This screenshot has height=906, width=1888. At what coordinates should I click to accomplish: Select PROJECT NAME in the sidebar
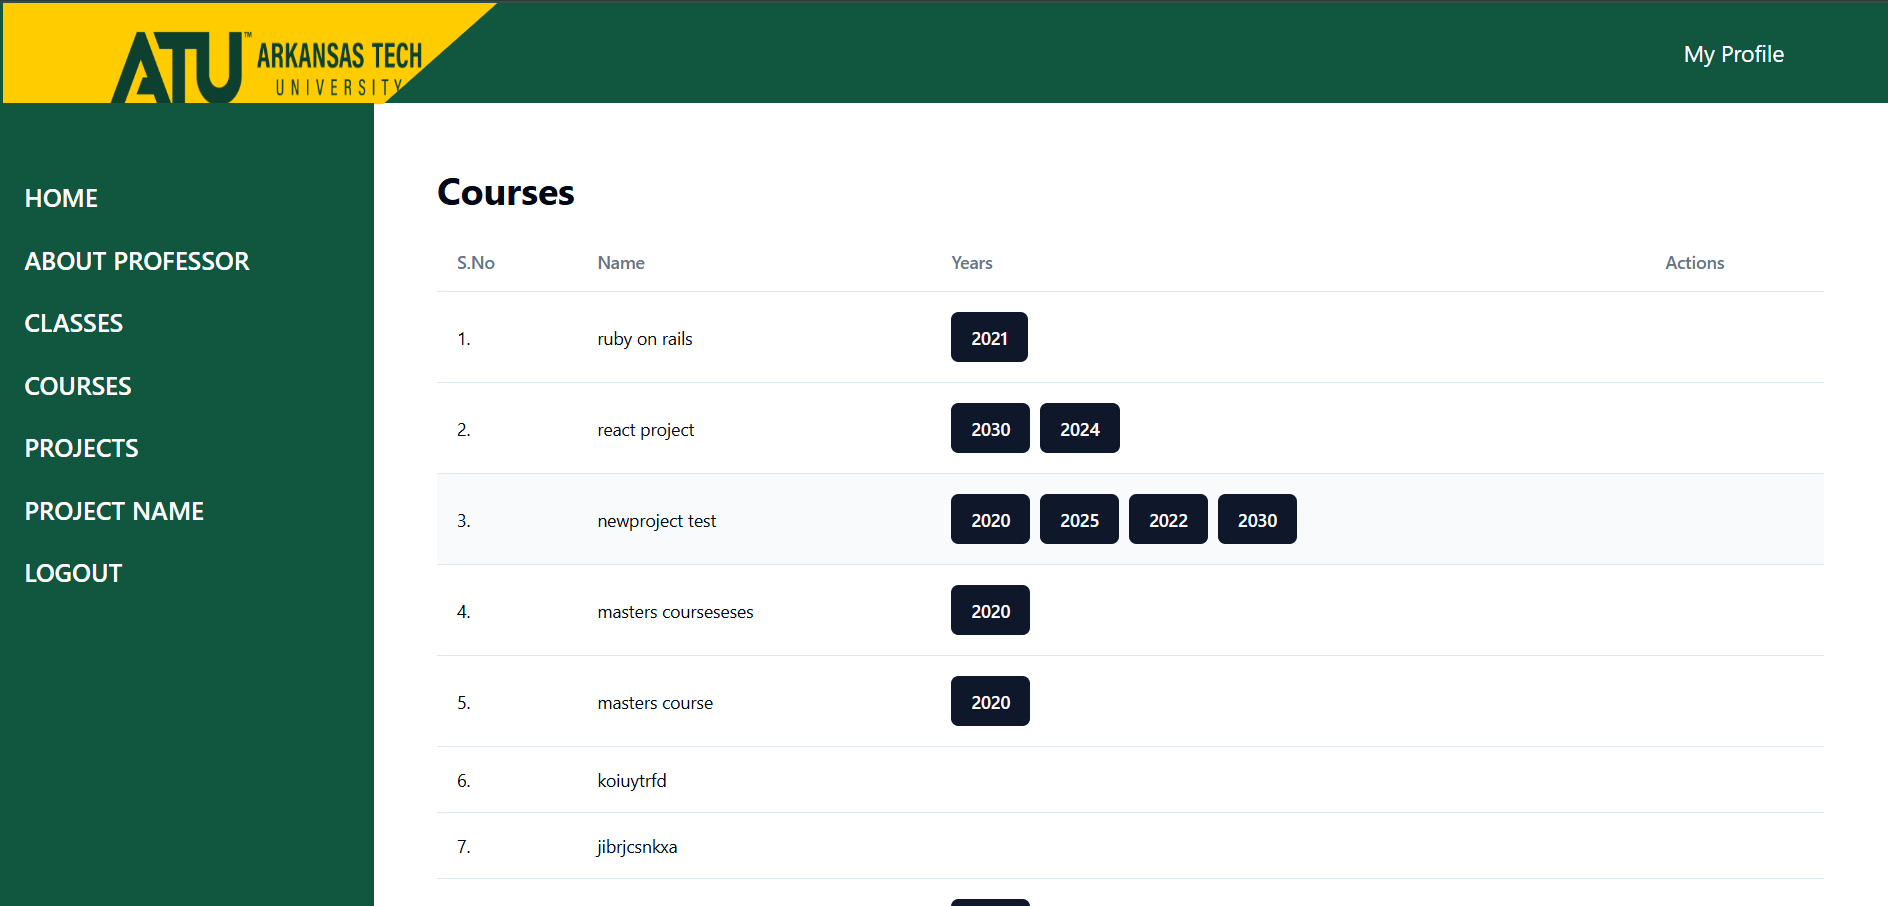tap(114, 510)
